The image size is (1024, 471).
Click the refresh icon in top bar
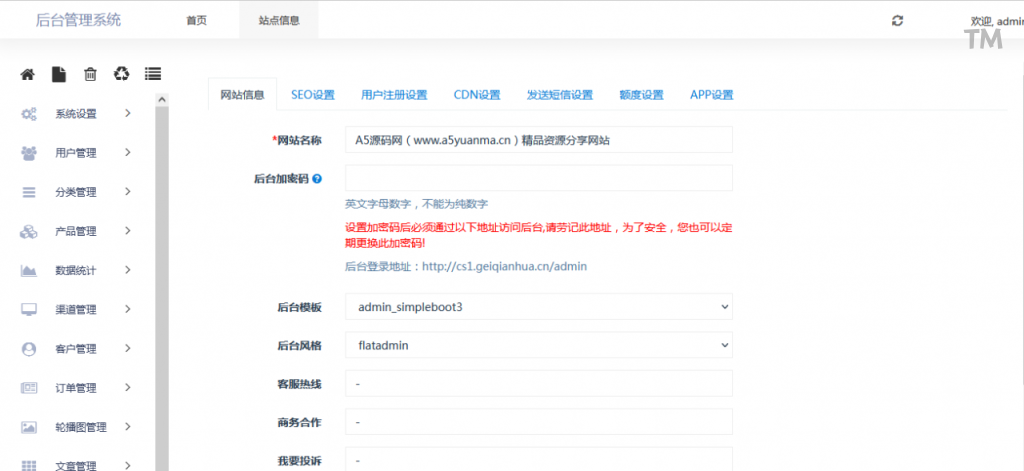pyautogui.click(x=897, y=20)
